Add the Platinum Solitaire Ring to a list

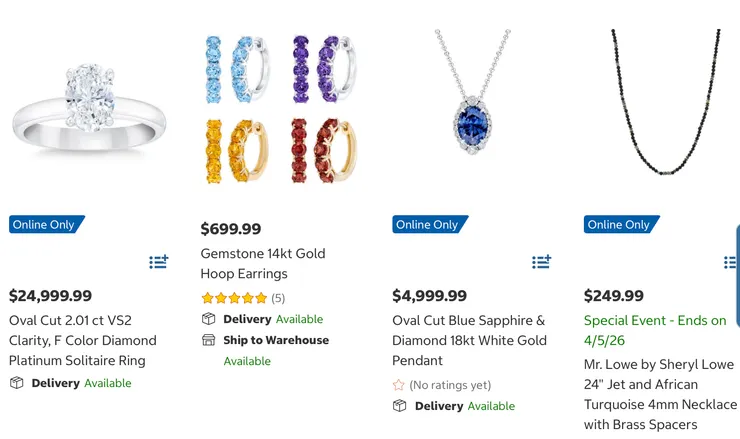coord(159,262)
